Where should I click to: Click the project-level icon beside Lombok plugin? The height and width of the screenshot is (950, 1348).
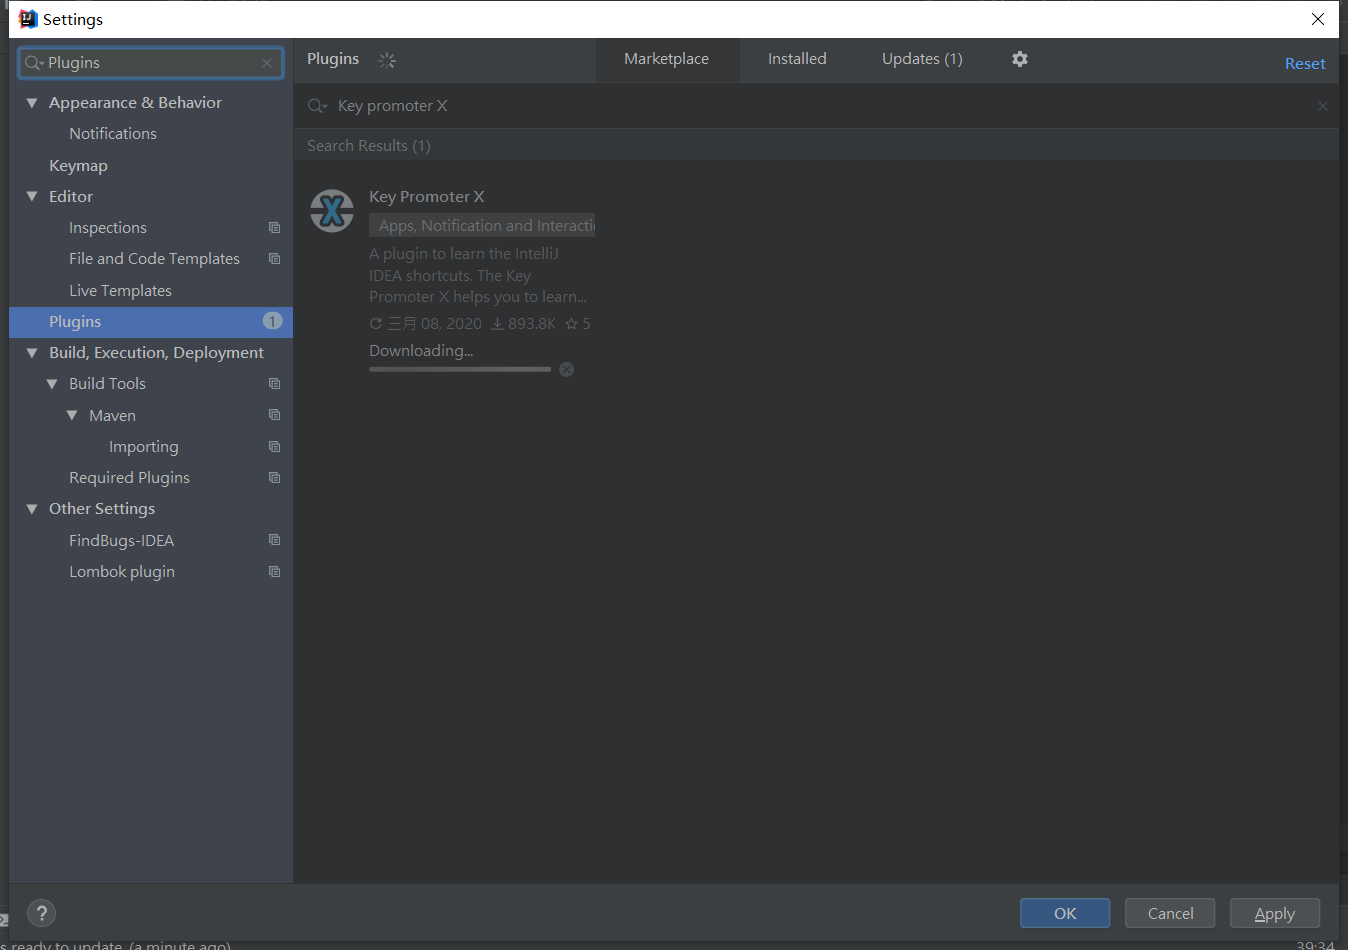coord(274,572)
